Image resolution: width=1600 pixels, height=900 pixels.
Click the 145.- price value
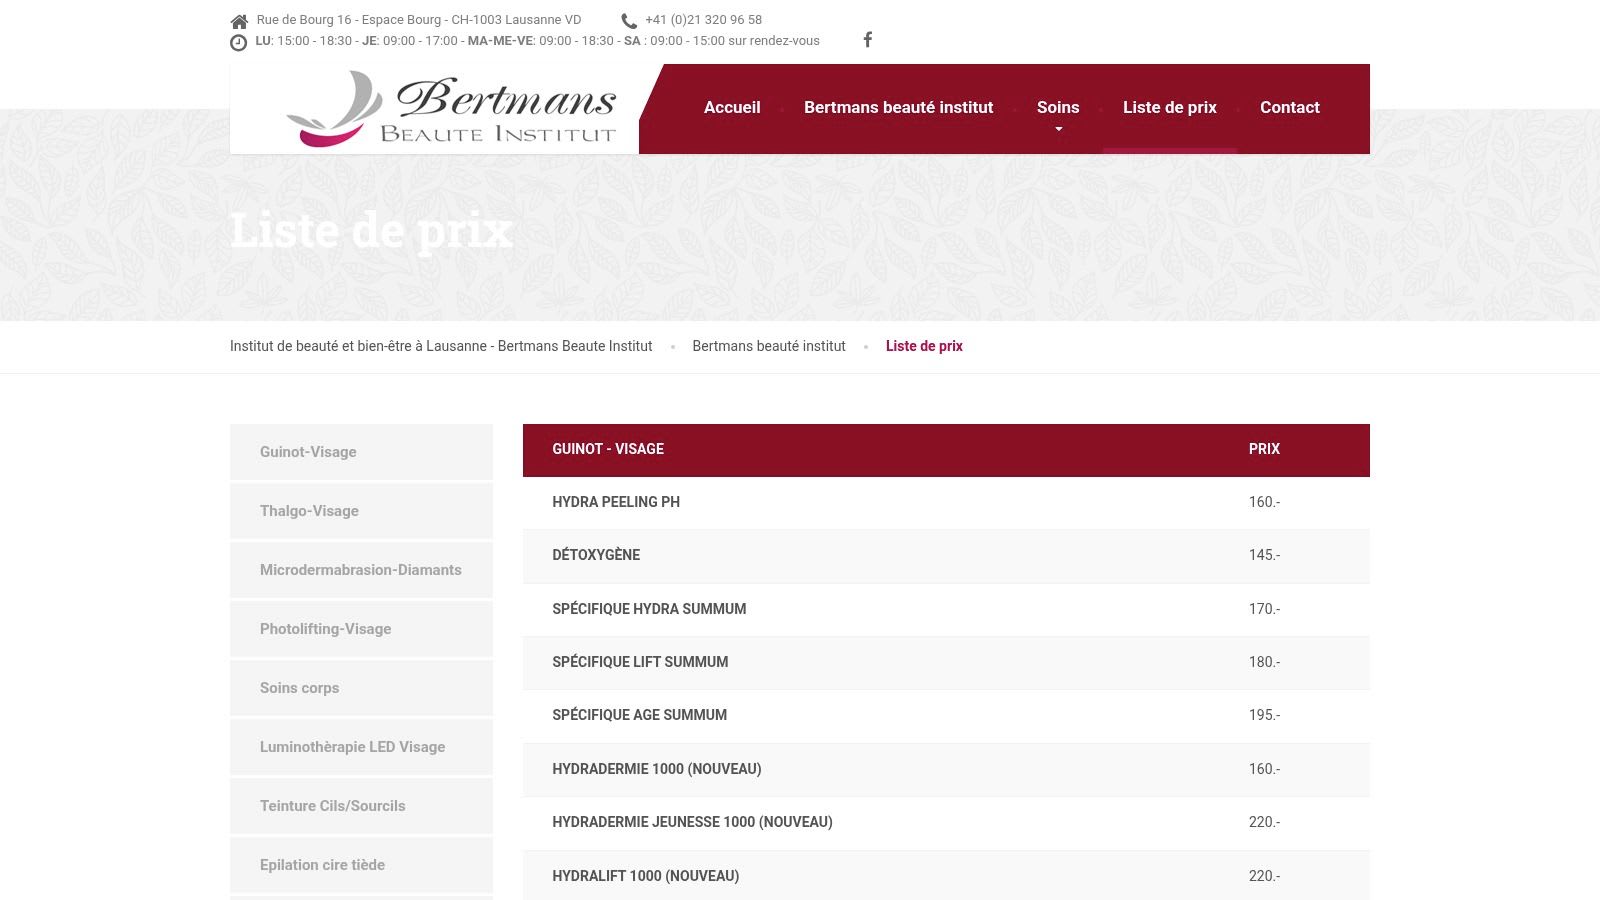(x=1264, y=555)
